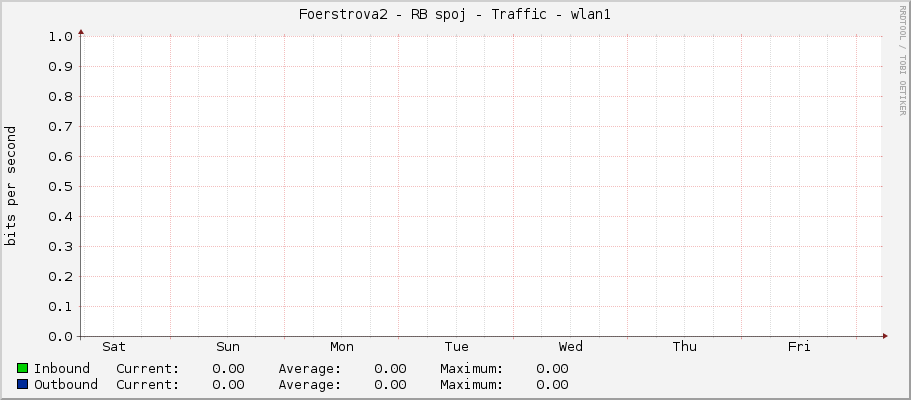Viewport: 911px width, 400px height.
Task: Click the Outbound row 'Maximum:' label
Action: click(472, 385)
